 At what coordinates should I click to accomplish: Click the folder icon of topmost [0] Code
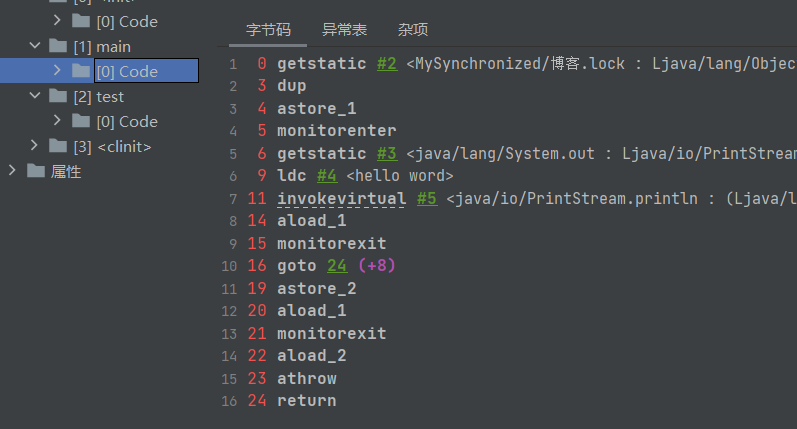click(x=81, y=21)
